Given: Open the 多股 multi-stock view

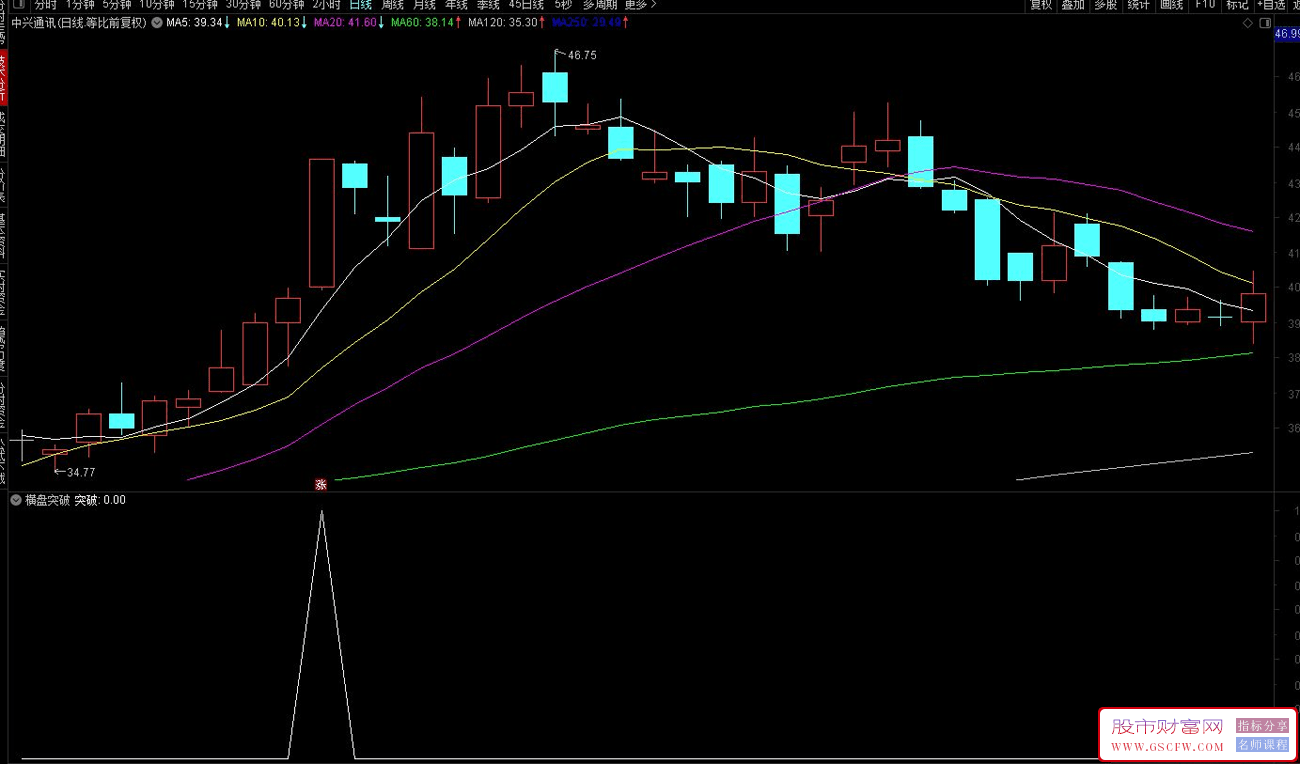Looking at the screenshot, I should pyautogui.click(x=1105, y=5).
